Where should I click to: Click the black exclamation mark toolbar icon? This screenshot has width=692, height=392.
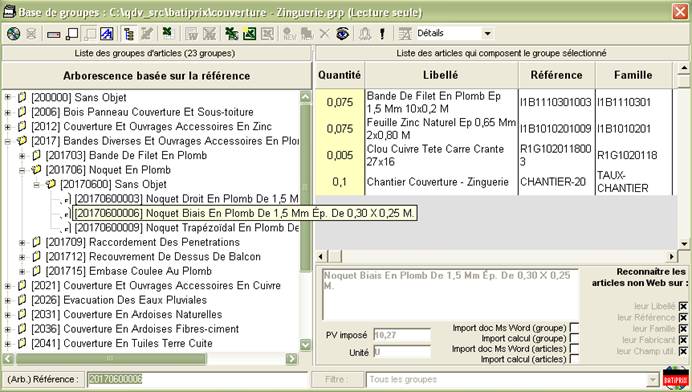(382, 34)
